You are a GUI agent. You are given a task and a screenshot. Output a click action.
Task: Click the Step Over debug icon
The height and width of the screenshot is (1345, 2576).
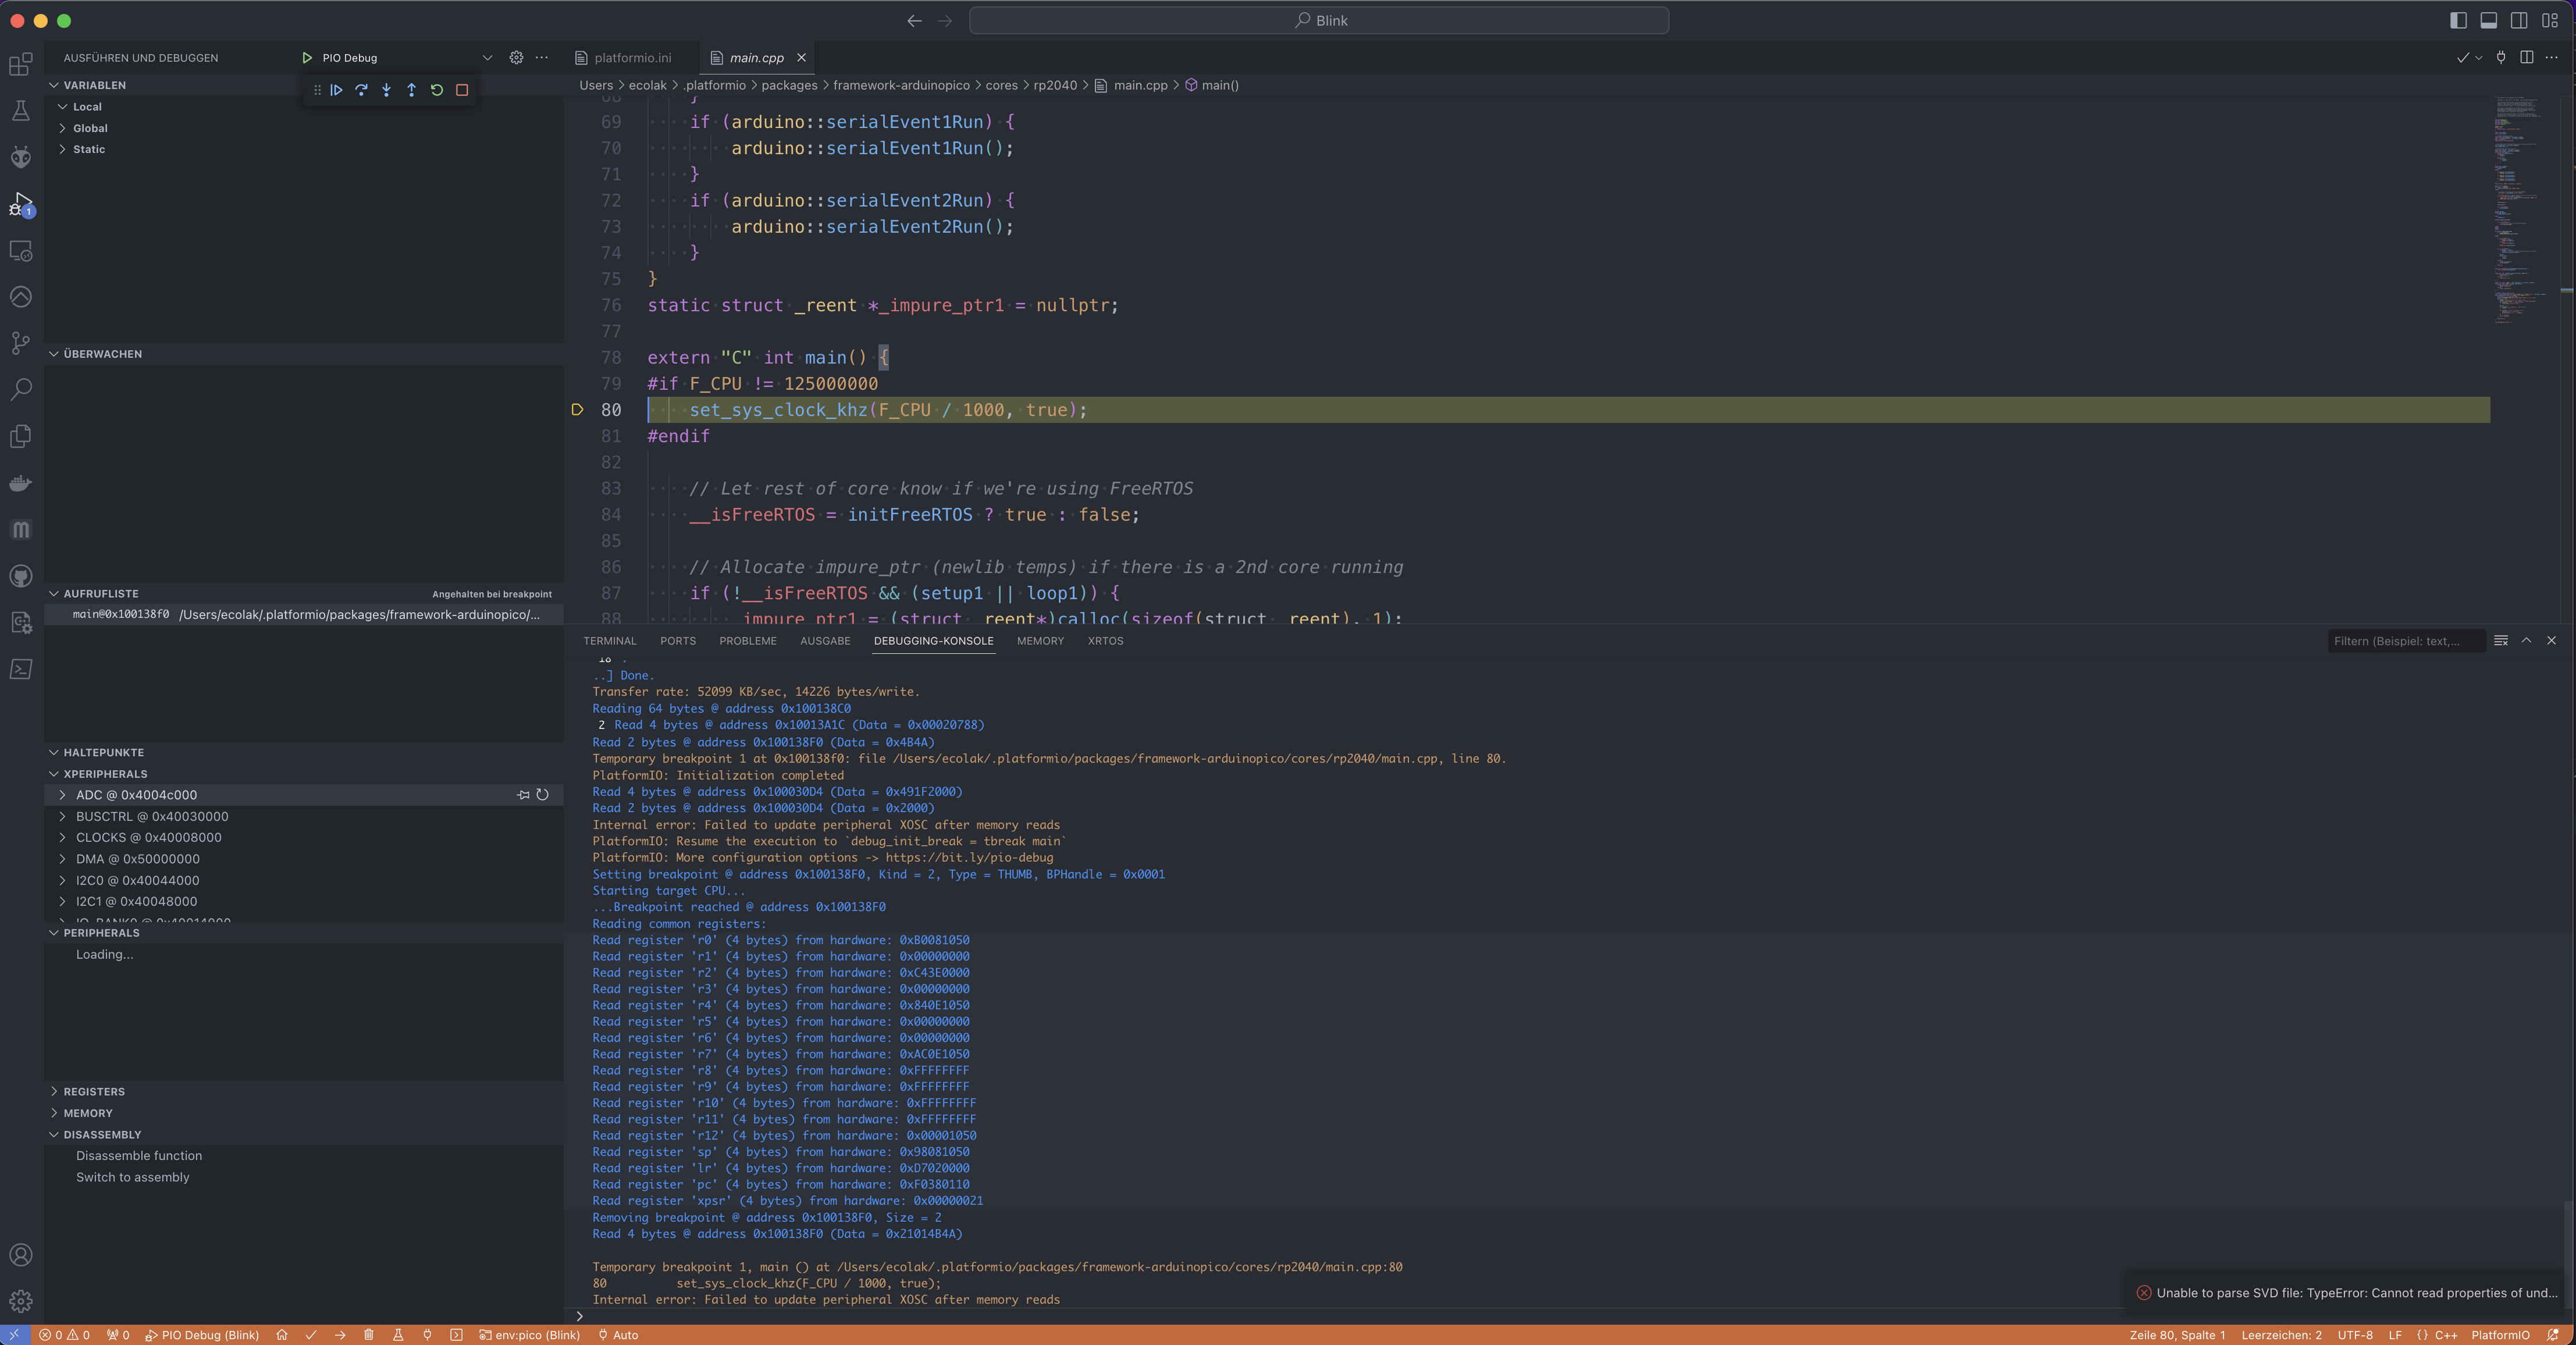361,90
